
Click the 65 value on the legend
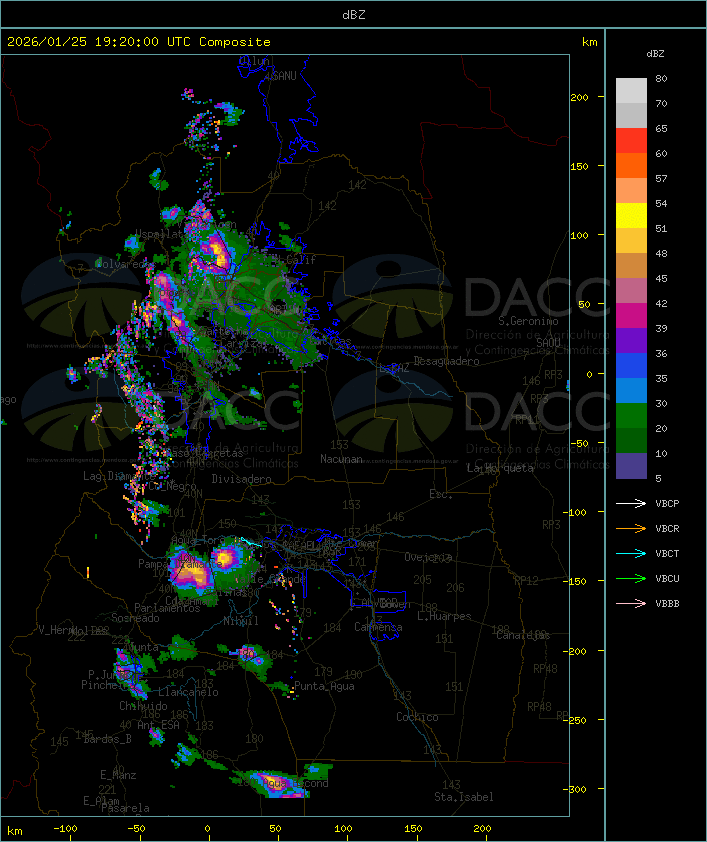tap(661, 128)
